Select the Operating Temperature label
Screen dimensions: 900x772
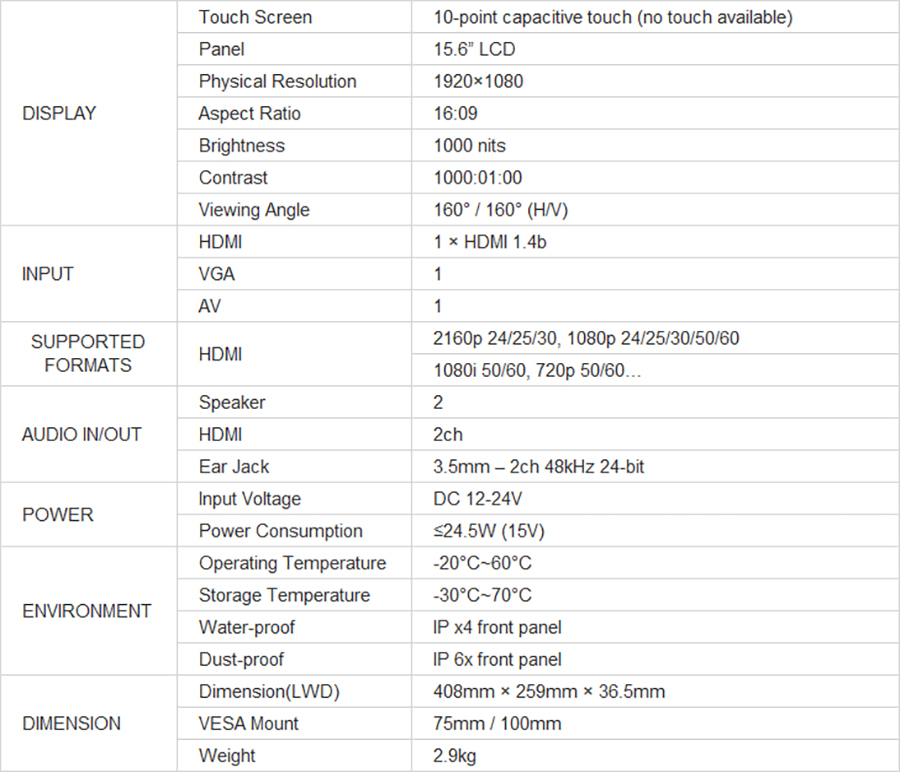click(x=292, y=563)
